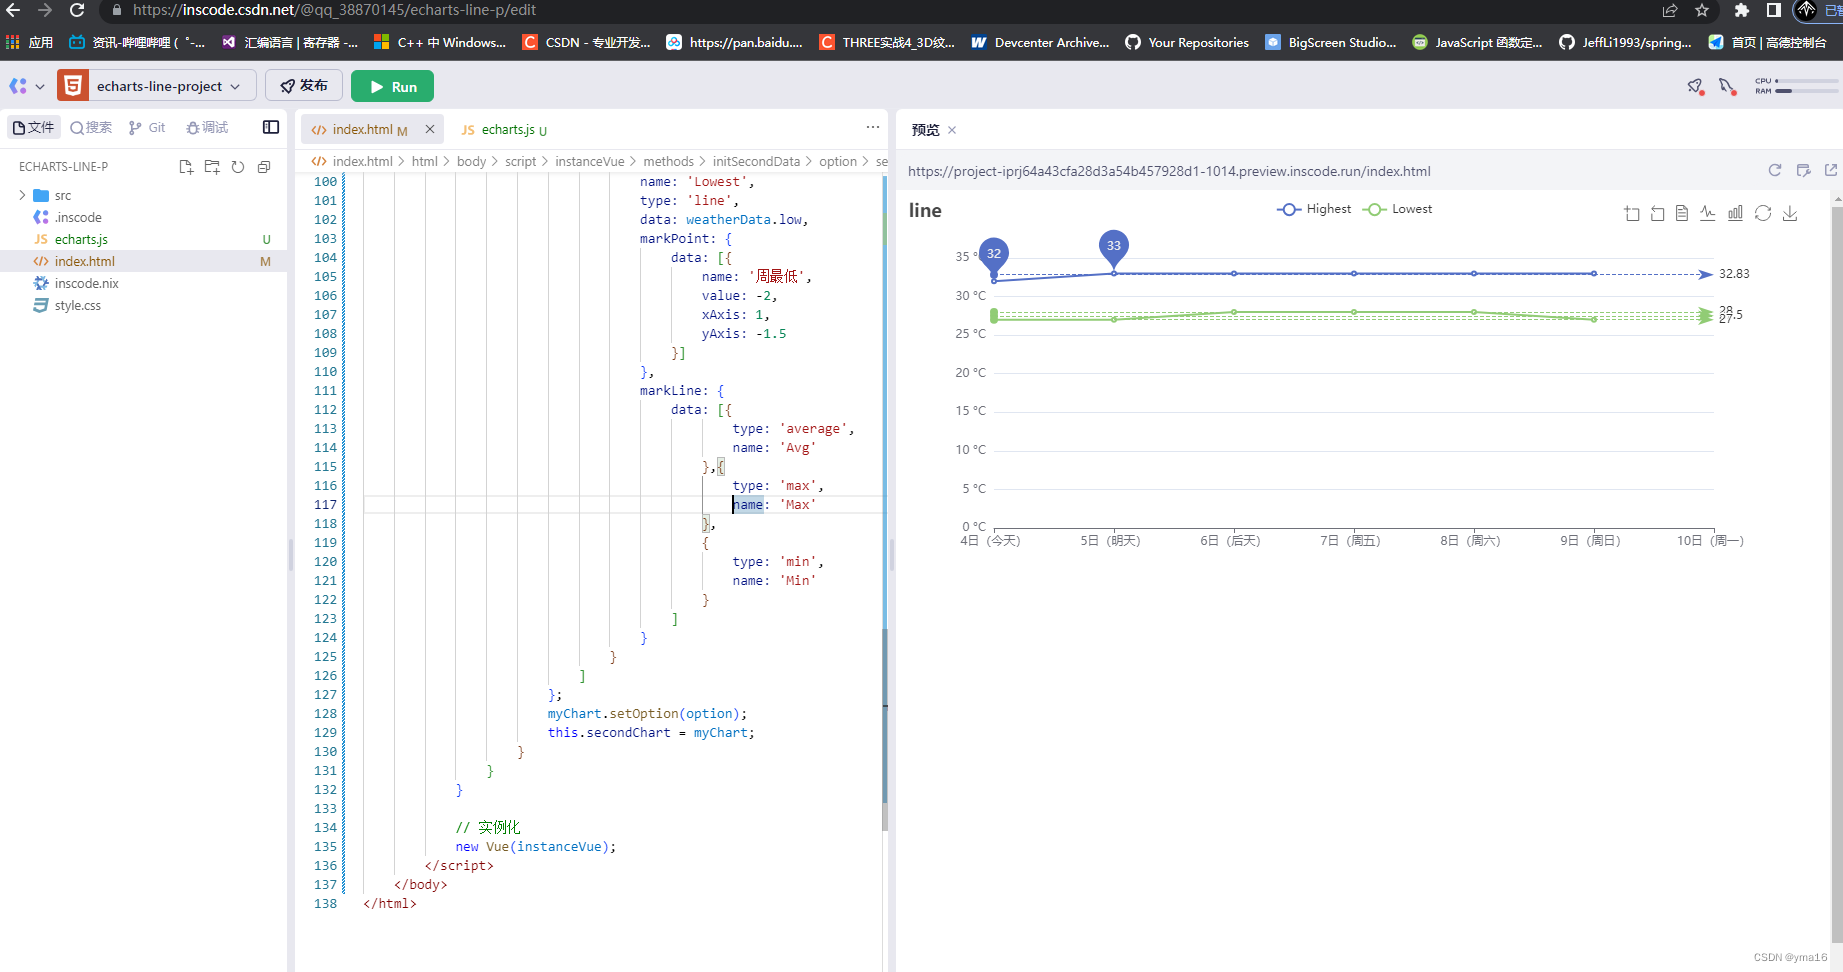
Task: Switch chart to line type
Action: pos(1708,213)
